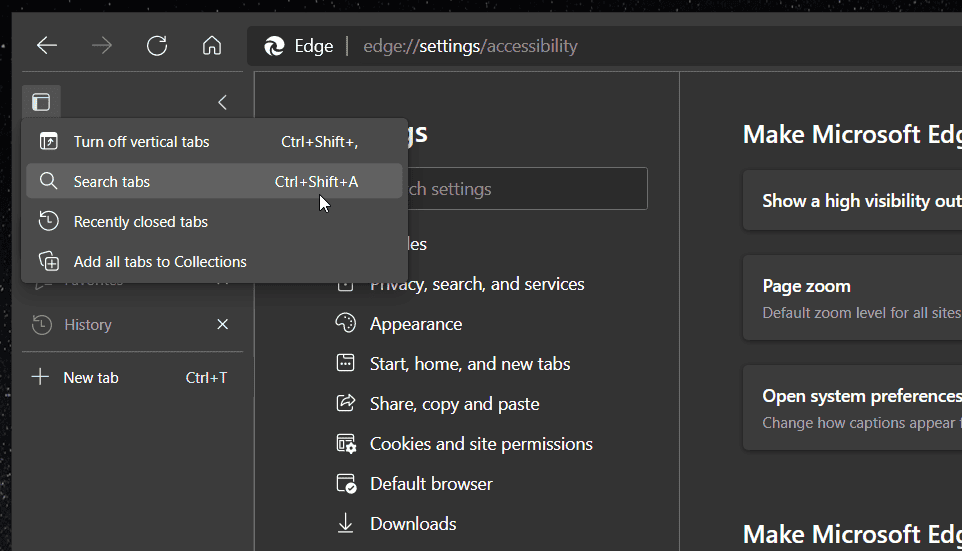Click the Start, home, and new tabs icon

[x=345, y=363]
